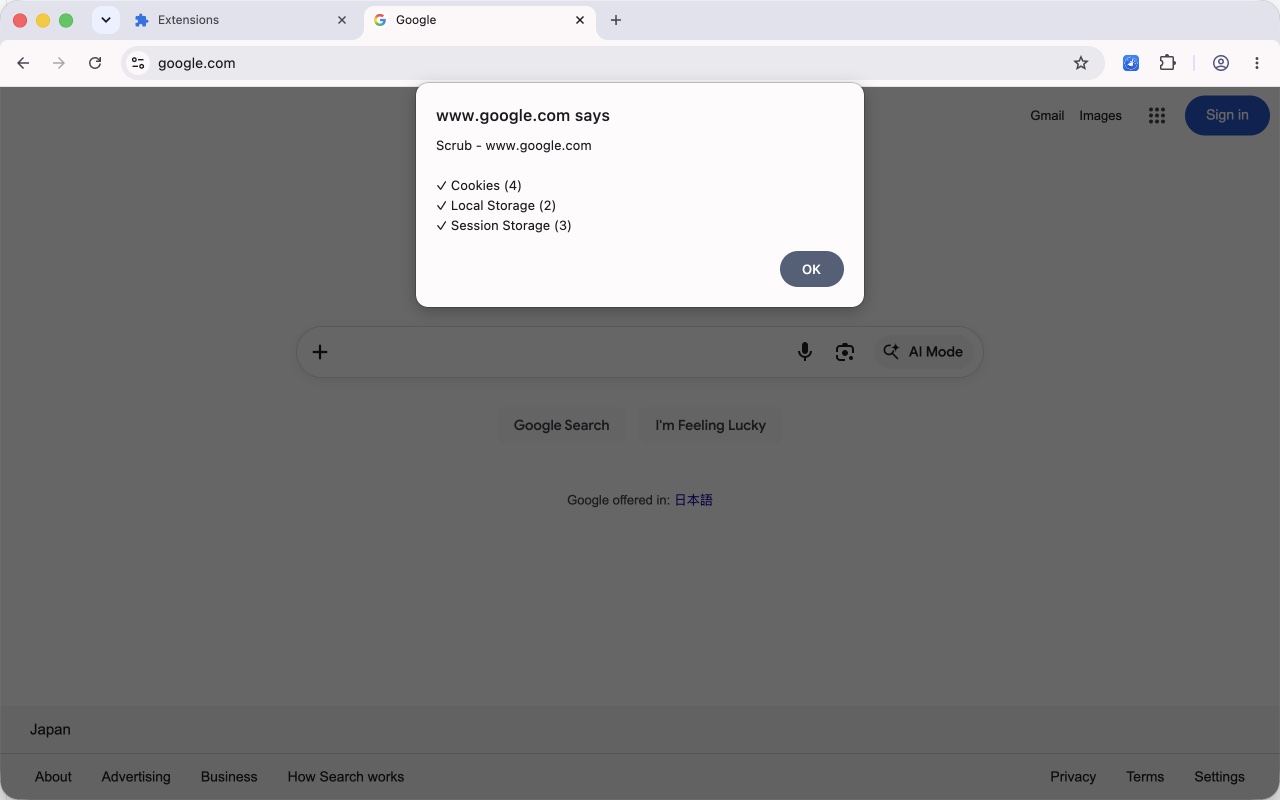This screenshot has height=800, width=1280.
Task: Click the plus icon in search box
Action: pos(320,352)
